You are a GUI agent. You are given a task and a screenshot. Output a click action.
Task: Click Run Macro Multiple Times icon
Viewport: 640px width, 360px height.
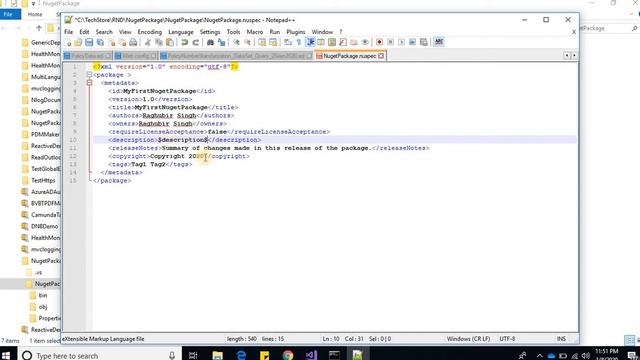[x=412, y=42]
